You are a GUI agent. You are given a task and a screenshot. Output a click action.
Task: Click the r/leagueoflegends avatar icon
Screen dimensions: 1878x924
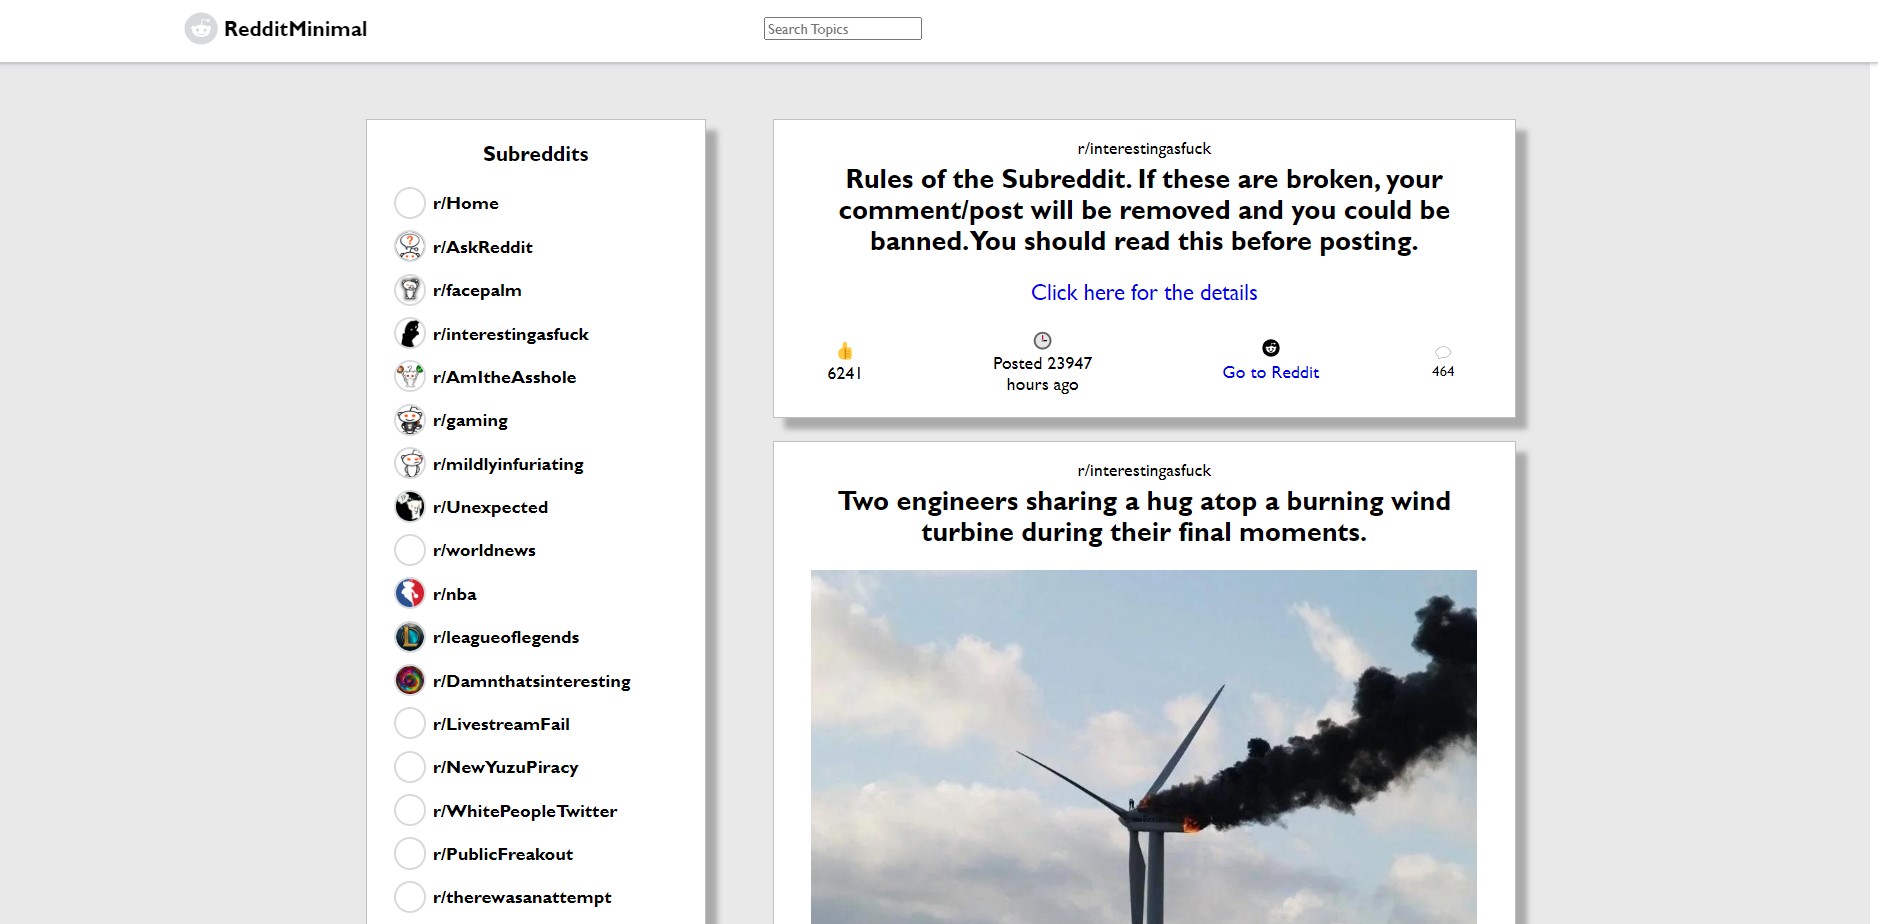pos(410,637)
